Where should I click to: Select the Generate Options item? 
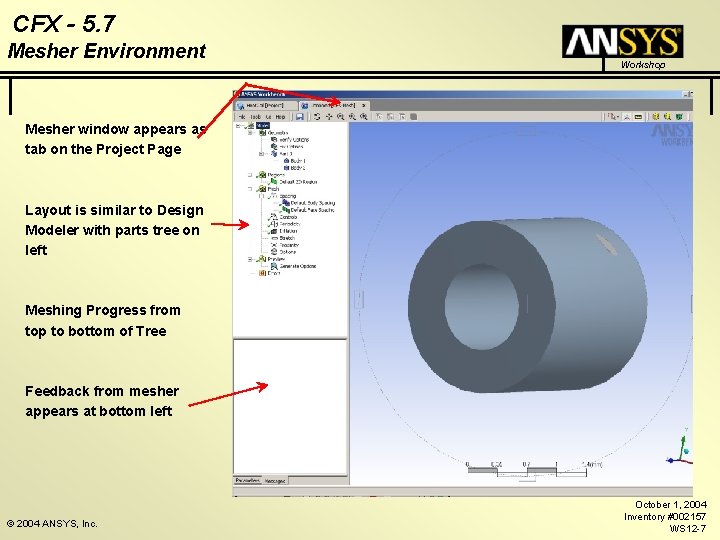(x=298, y=266)
